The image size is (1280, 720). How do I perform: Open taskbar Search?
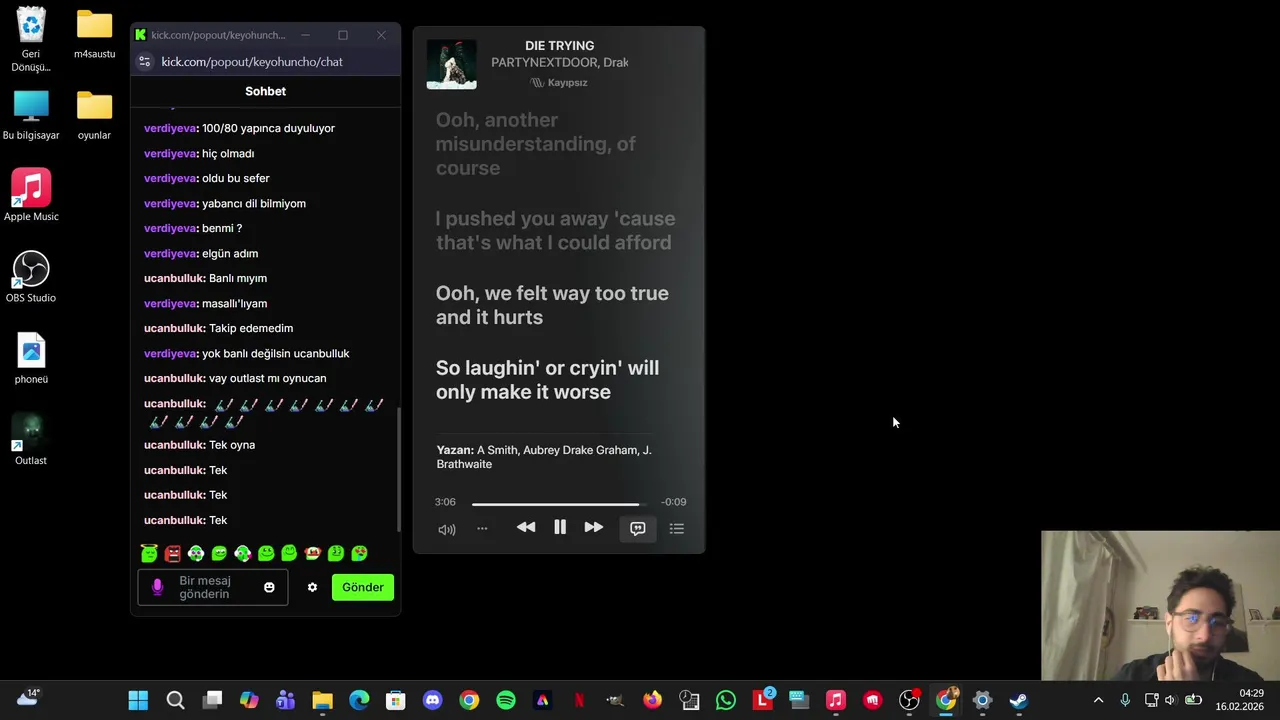pos(175,700)
